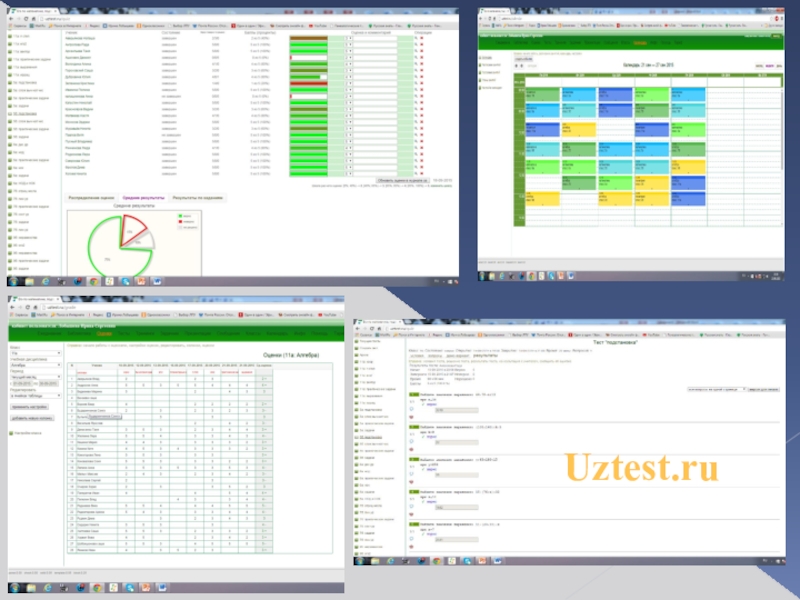Open Chrome from the test window taskbar

(x=437, y=561)
